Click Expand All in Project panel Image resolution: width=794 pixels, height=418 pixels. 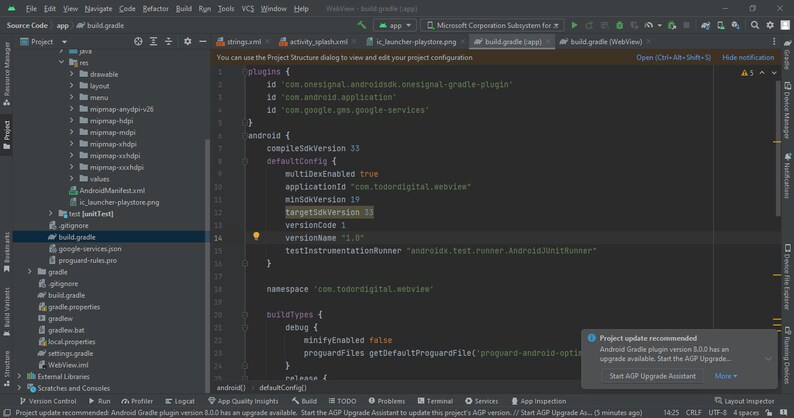click(153, 42)
